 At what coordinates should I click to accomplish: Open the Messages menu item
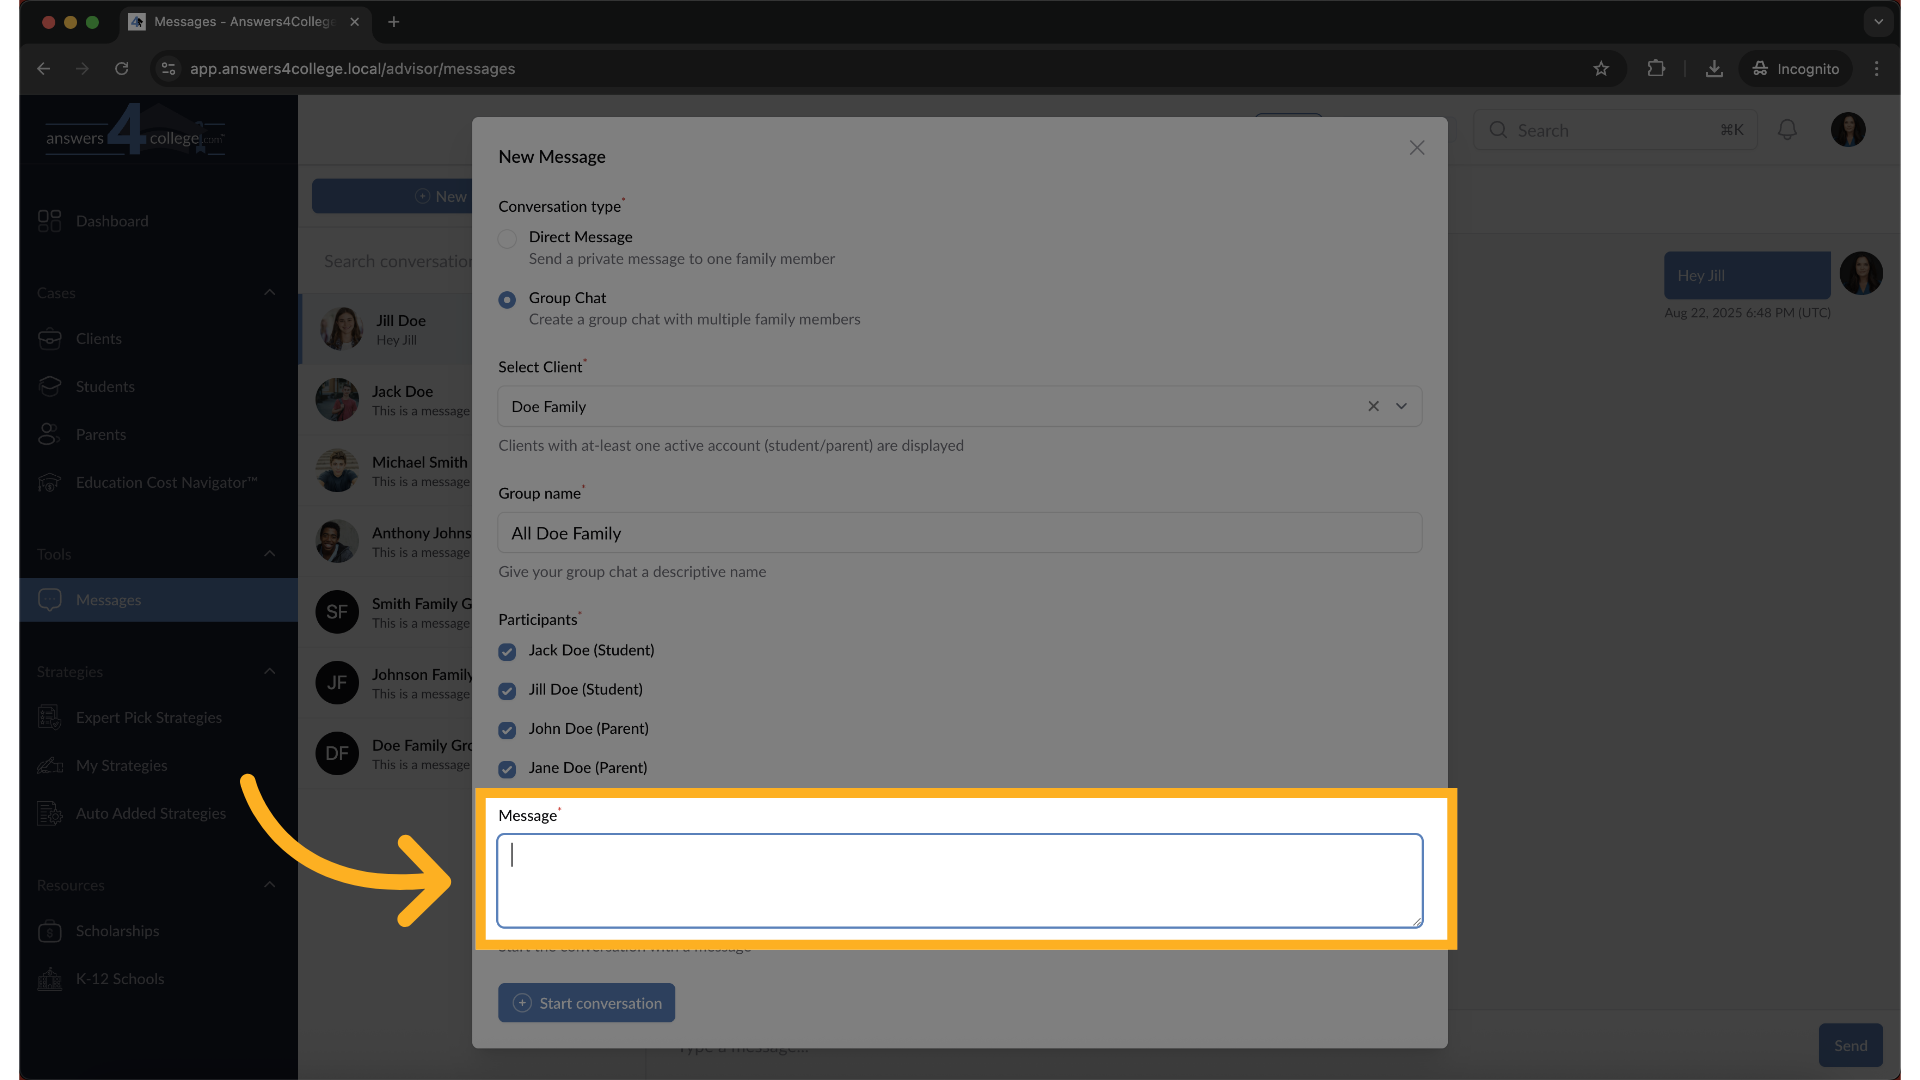[108, 600]
